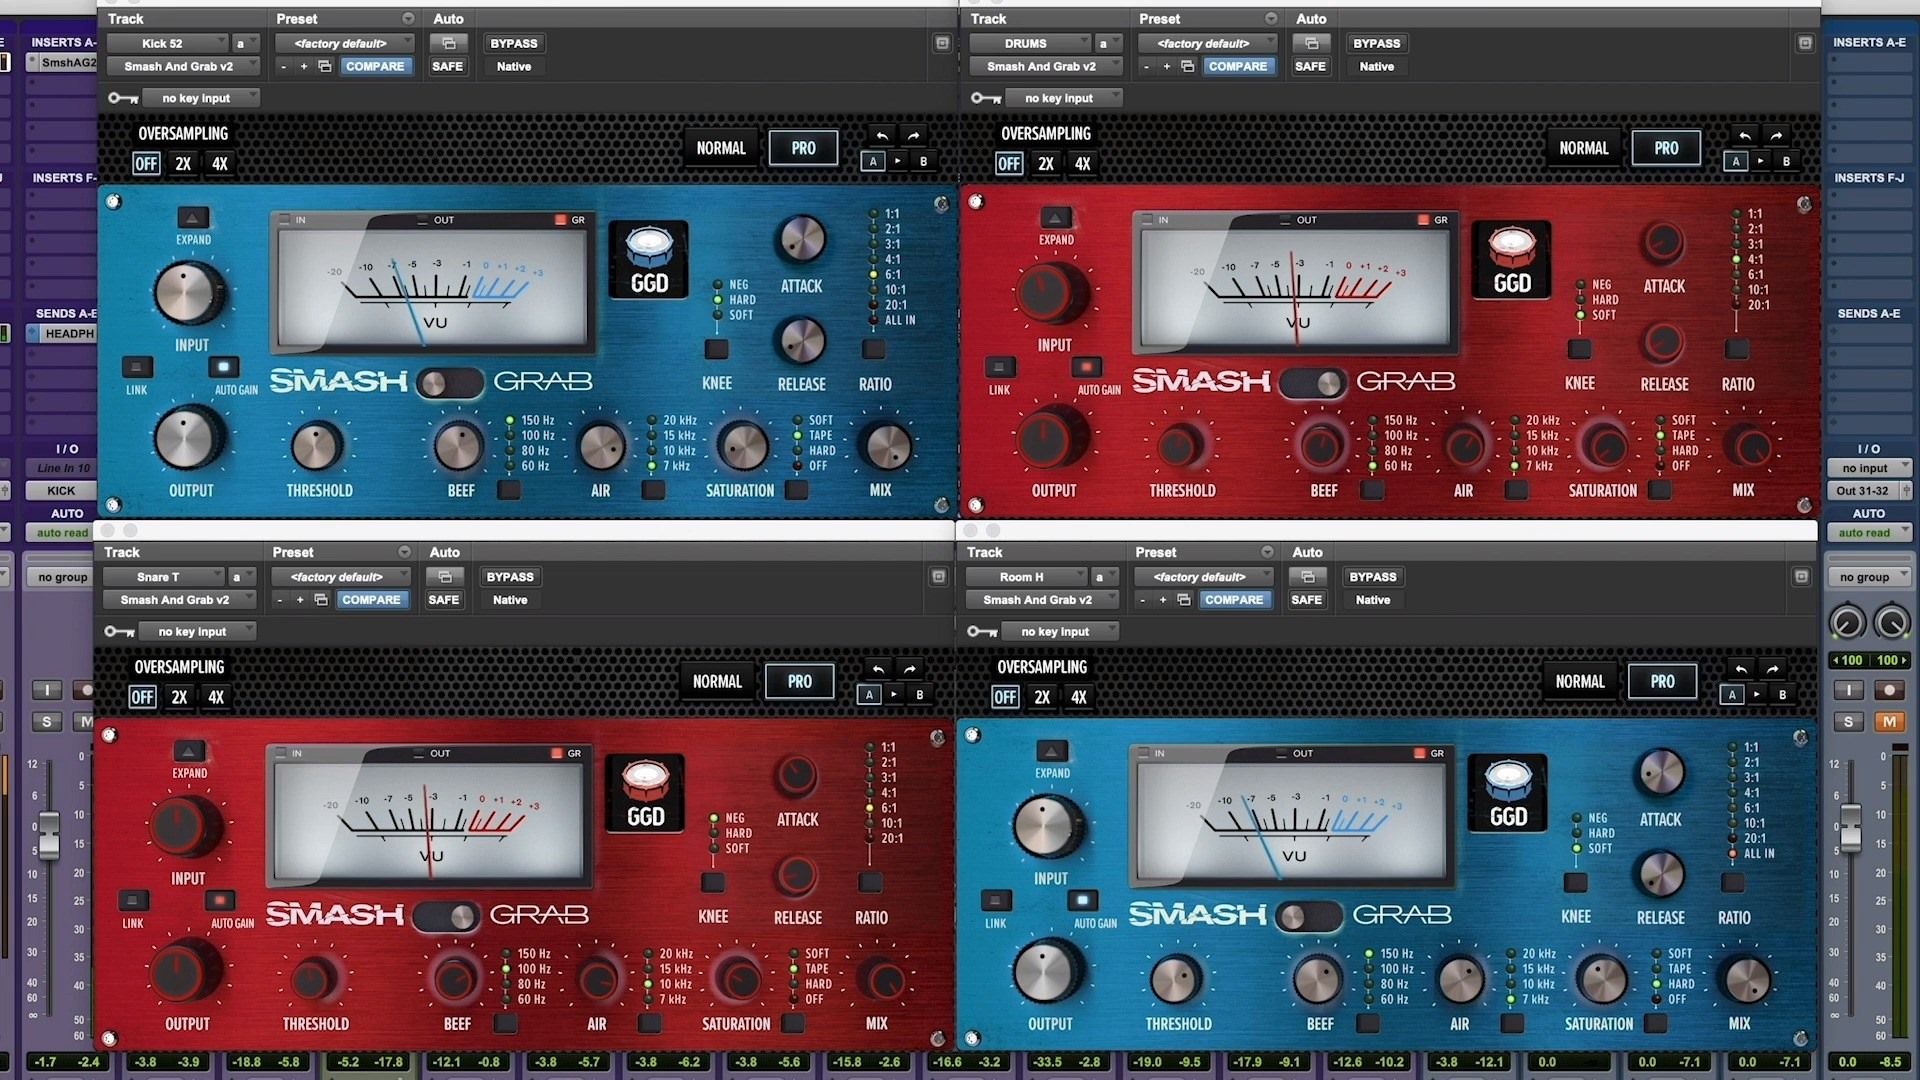Enable Link in Kick 52 plugin
Viewport: 1920px width, 1080px height.
click(x=137, y=367)
